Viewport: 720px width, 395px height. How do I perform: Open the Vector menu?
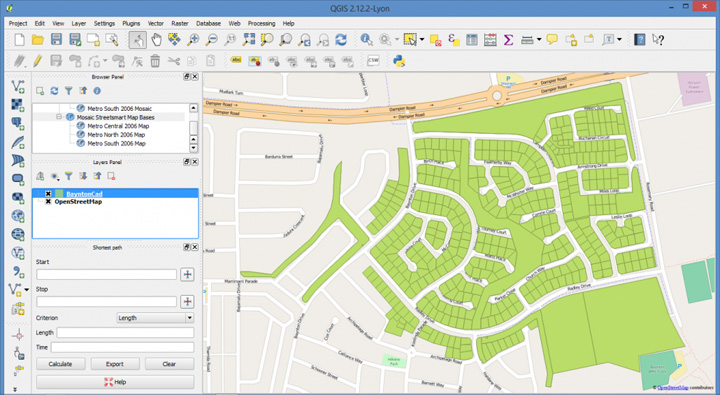click(x=156, y=23)
